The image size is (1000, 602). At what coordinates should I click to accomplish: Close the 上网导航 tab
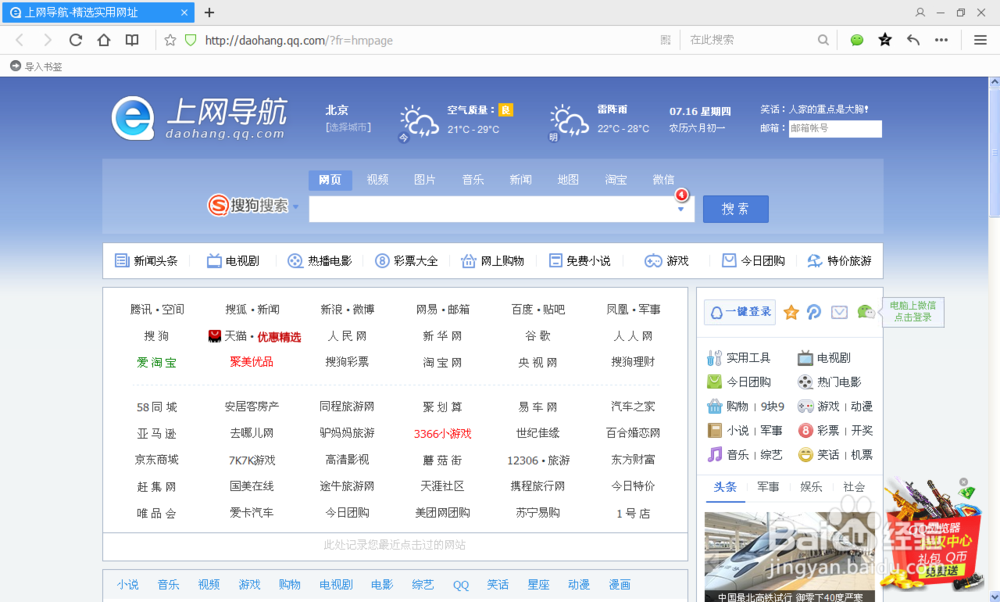click(184, 12)
